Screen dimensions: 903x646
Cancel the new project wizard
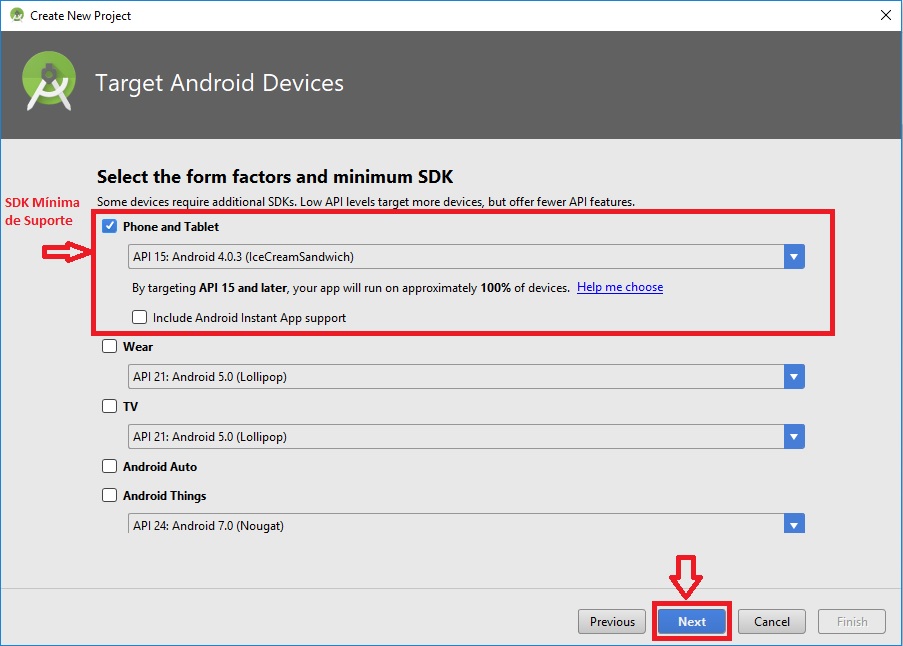pos(772,621)
